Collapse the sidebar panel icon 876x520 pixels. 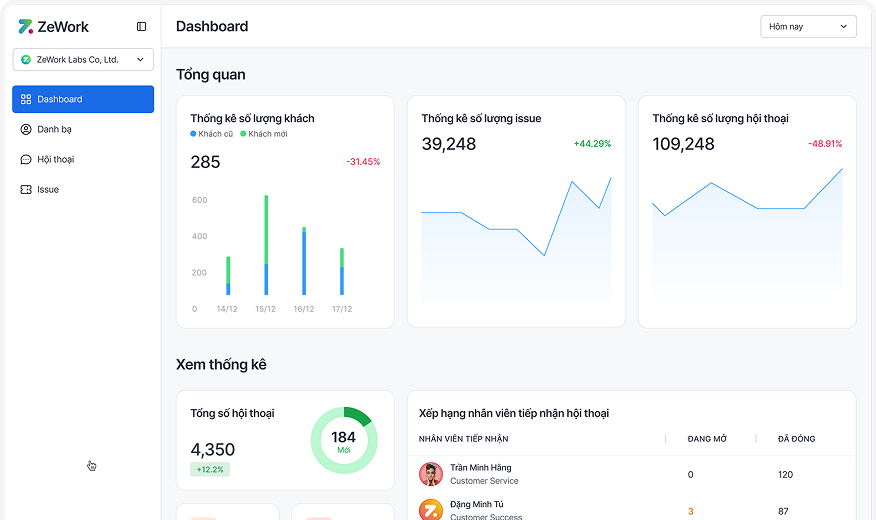click(141, 27)
